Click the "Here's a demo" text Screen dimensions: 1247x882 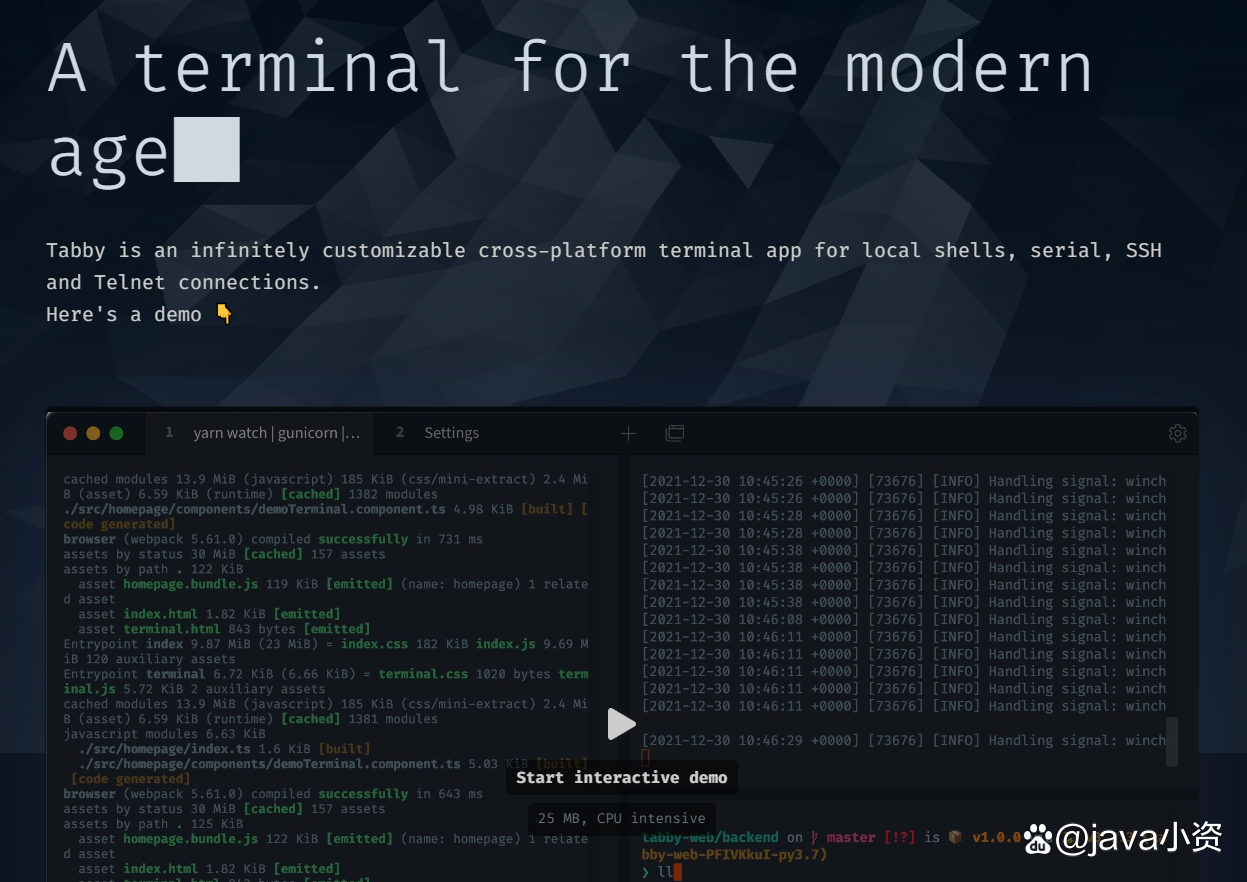(124, 314)
